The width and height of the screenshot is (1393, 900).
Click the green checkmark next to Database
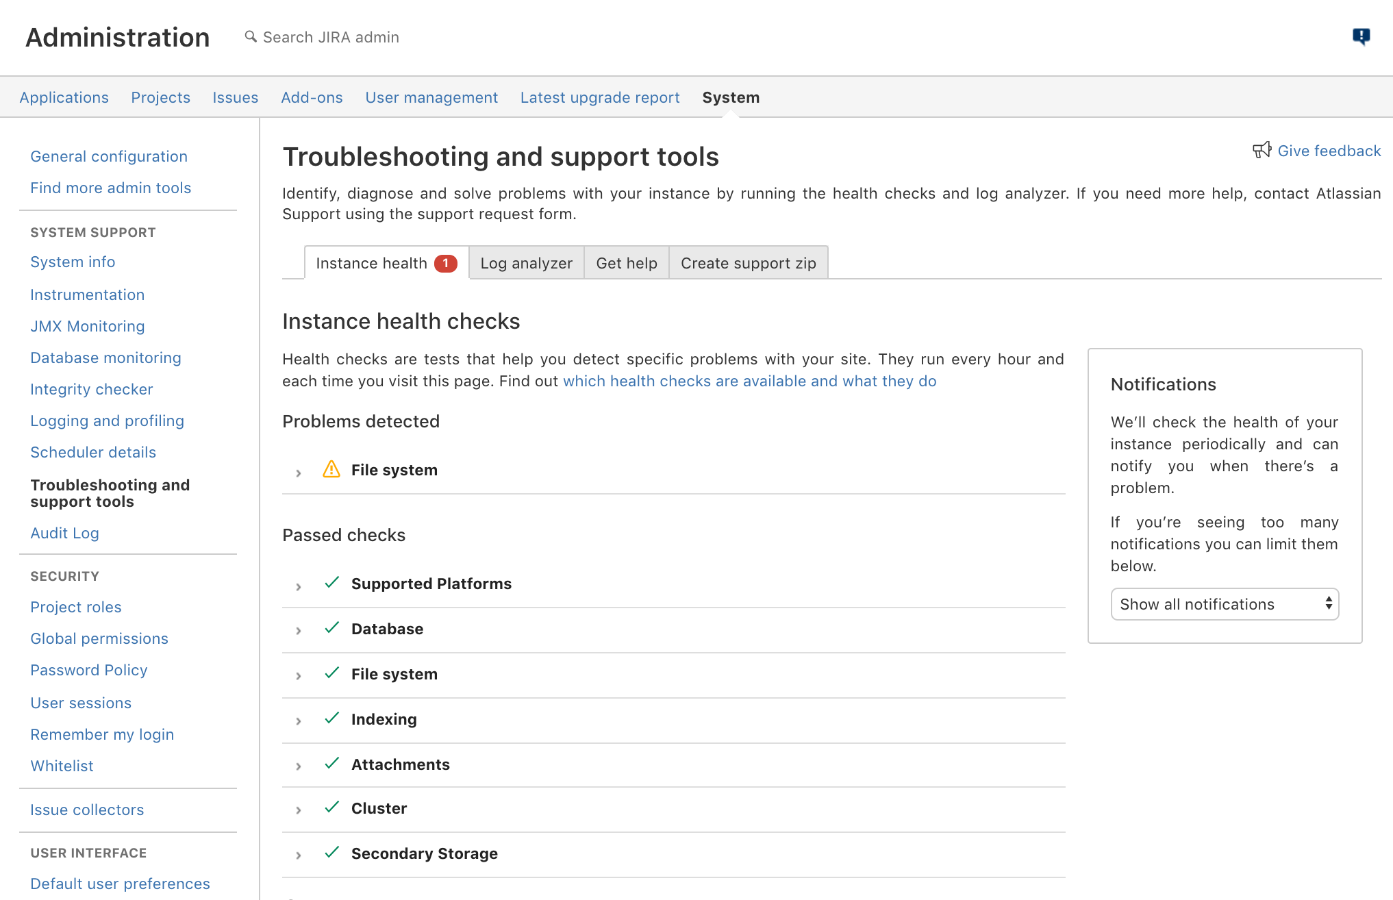pos(332,628)
